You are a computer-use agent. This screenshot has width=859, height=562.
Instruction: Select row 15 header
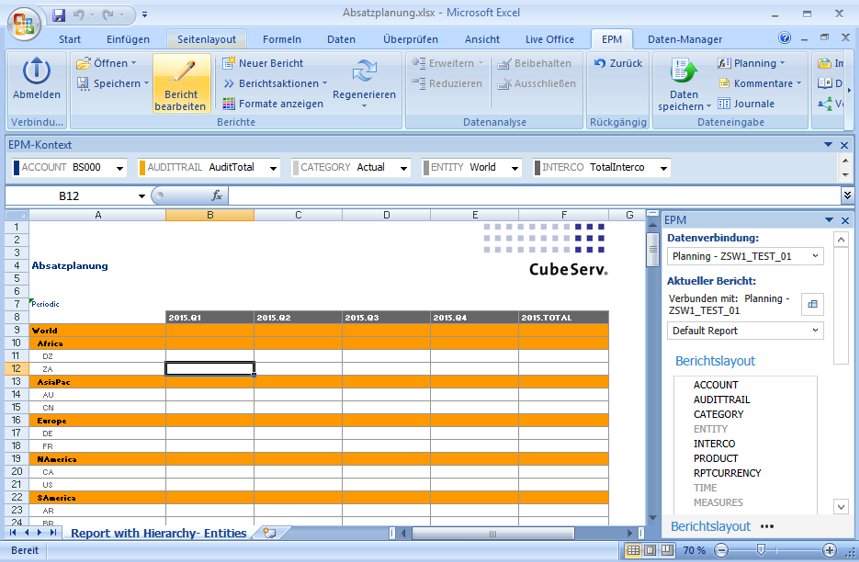[x=16, y=407]
